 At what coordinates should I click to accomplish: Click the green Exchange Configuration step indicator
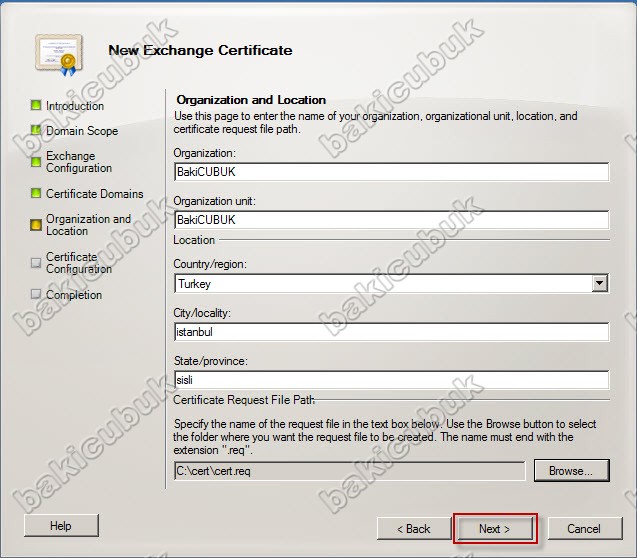pos(36,162)
